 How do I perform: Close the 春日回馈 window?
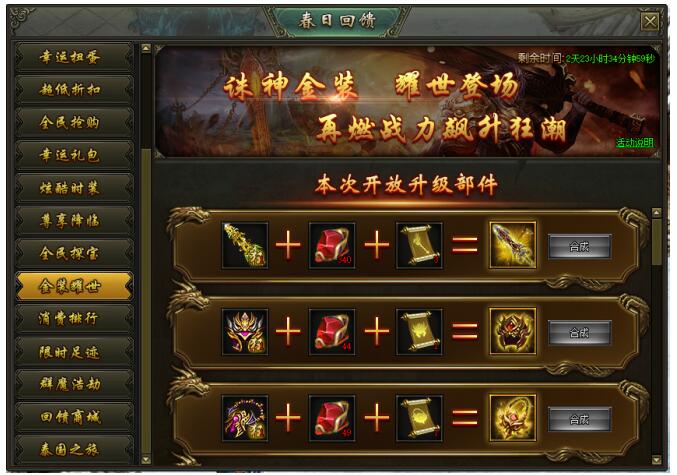(650, 21)
